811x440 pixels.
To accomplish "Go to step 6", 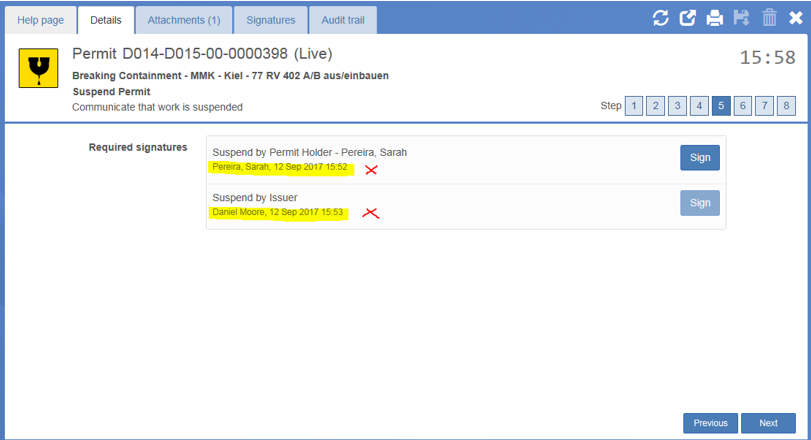I will point(743,106).
